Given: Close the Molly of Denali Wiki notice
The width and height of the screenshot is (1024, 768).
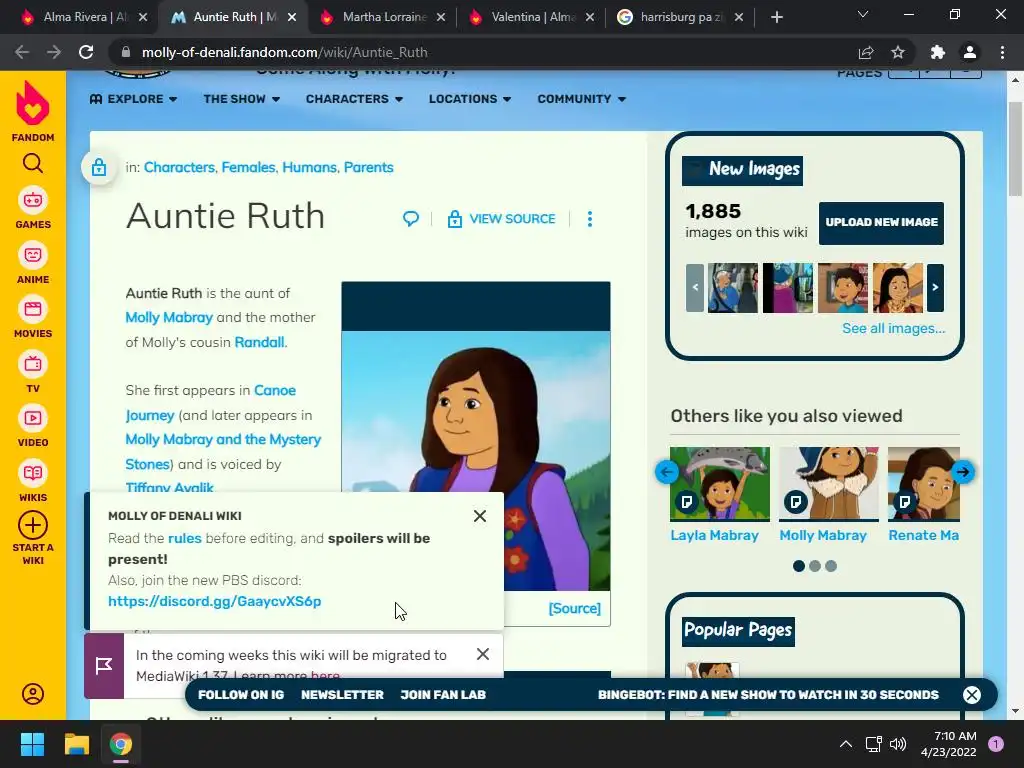Looking at the screenshot, I should click(480, 516).
